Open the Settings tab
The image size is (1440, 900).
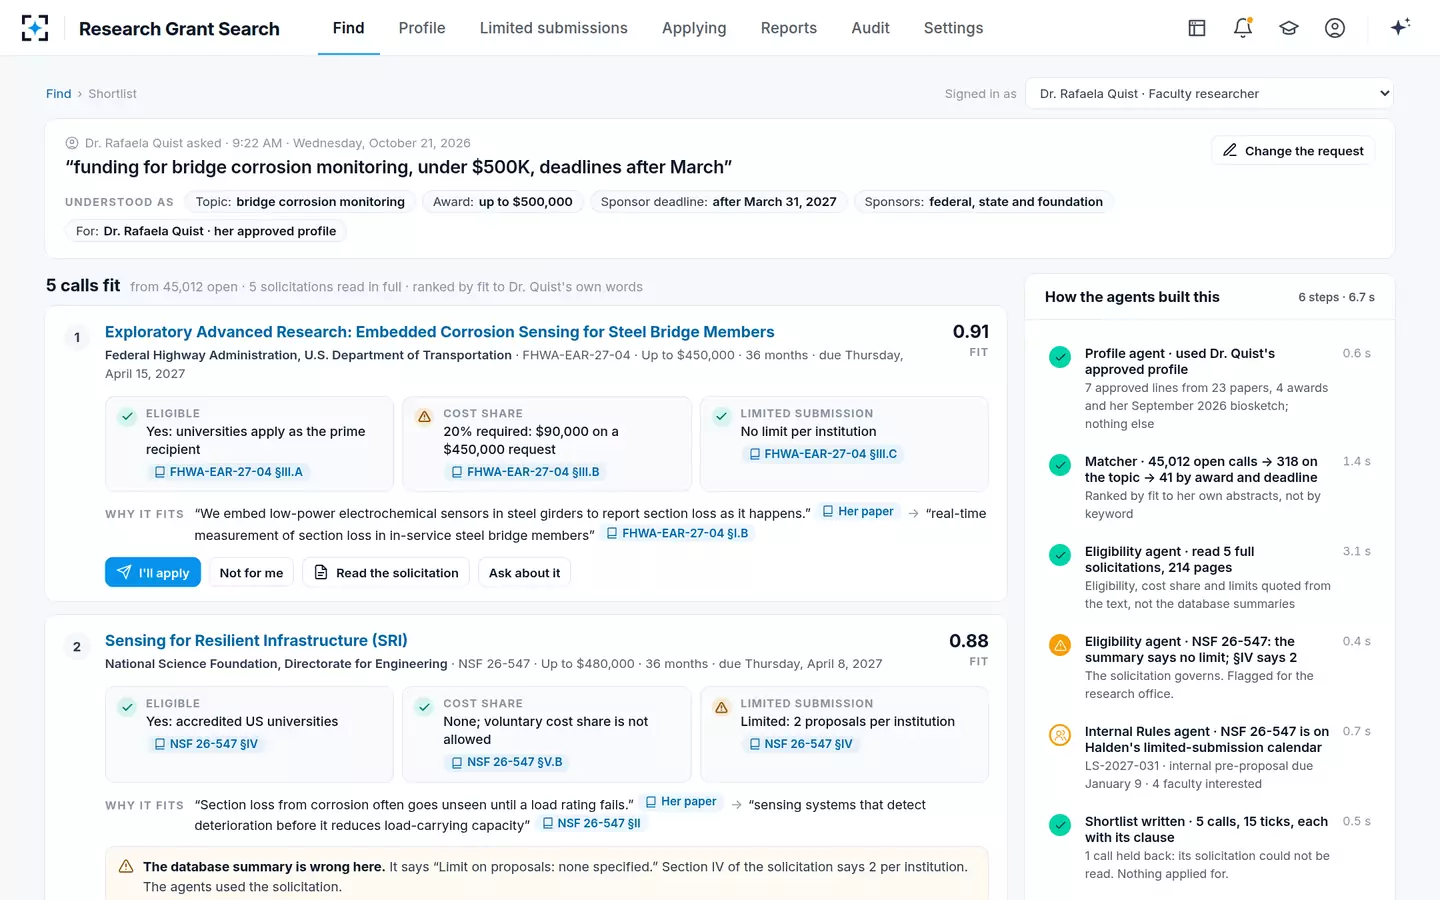tap(954, 28)
